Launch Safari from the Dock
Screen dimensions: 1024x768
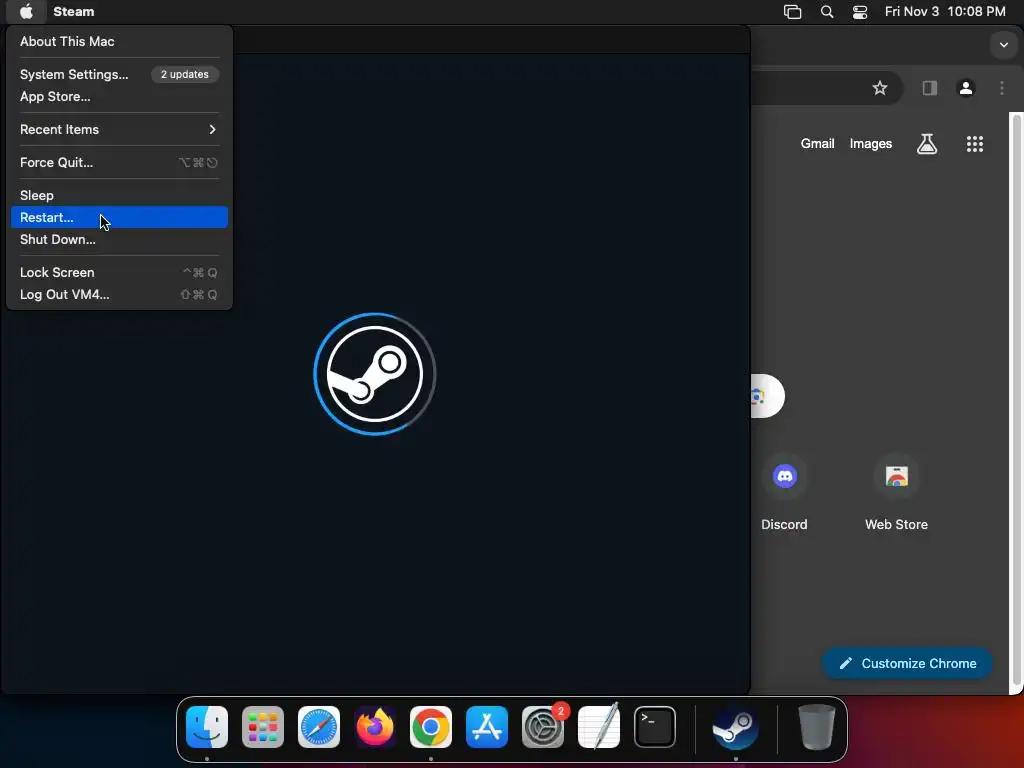point(319,727)
